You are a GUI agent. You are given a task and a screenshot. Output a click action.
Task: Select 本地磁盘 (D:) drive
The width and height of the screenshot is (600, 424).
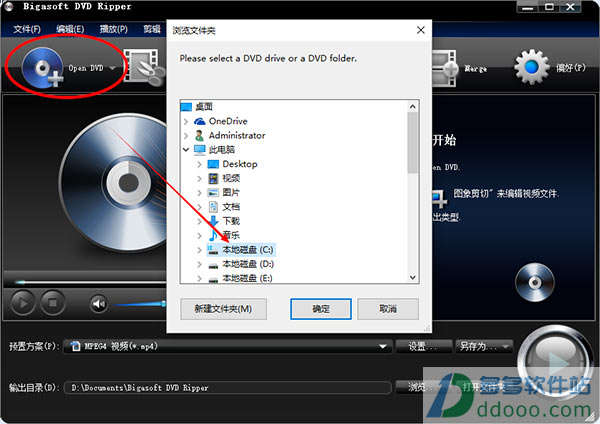[x=248, y=264]
